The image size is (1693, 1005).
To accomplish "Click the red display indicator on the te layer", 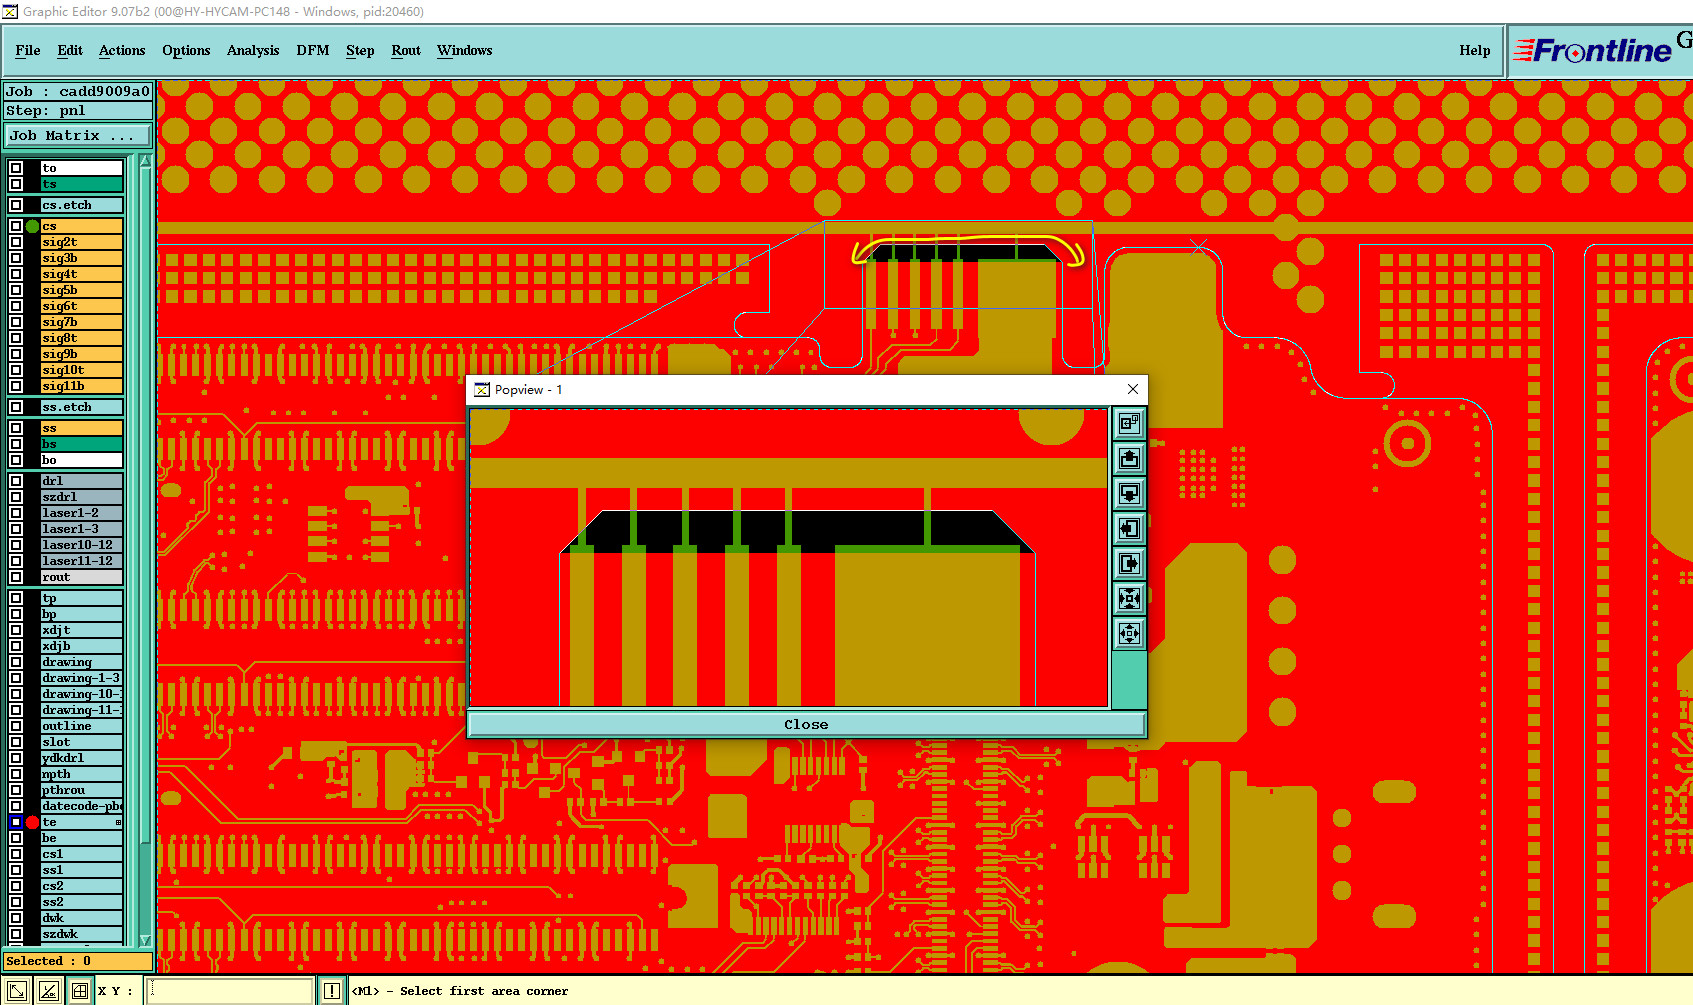I will (32, 822).
